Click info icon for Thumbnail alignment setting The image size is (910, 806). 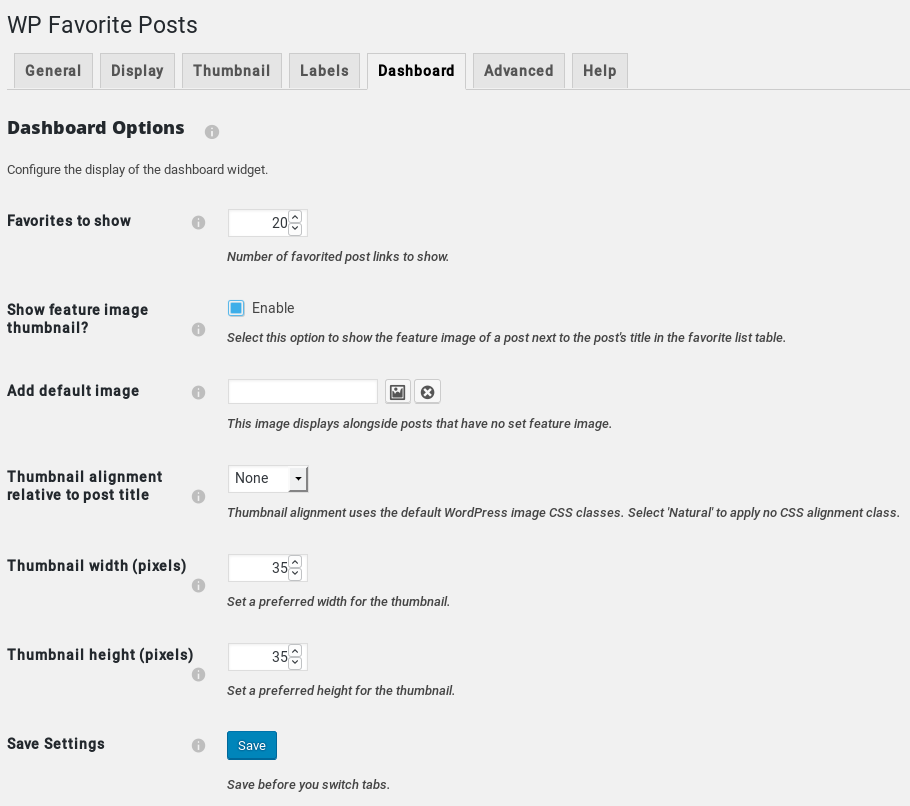coord(198,496)
